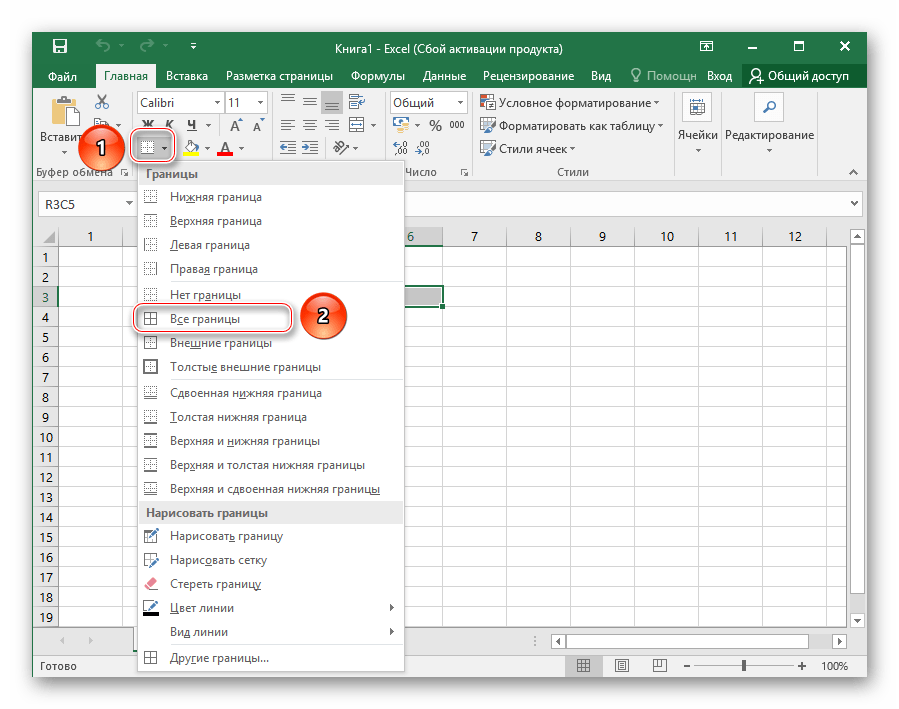The image size is (899, 709).
Task: Open the Ячейки group button
Action: pyautogui.click(x=697, y=124)
